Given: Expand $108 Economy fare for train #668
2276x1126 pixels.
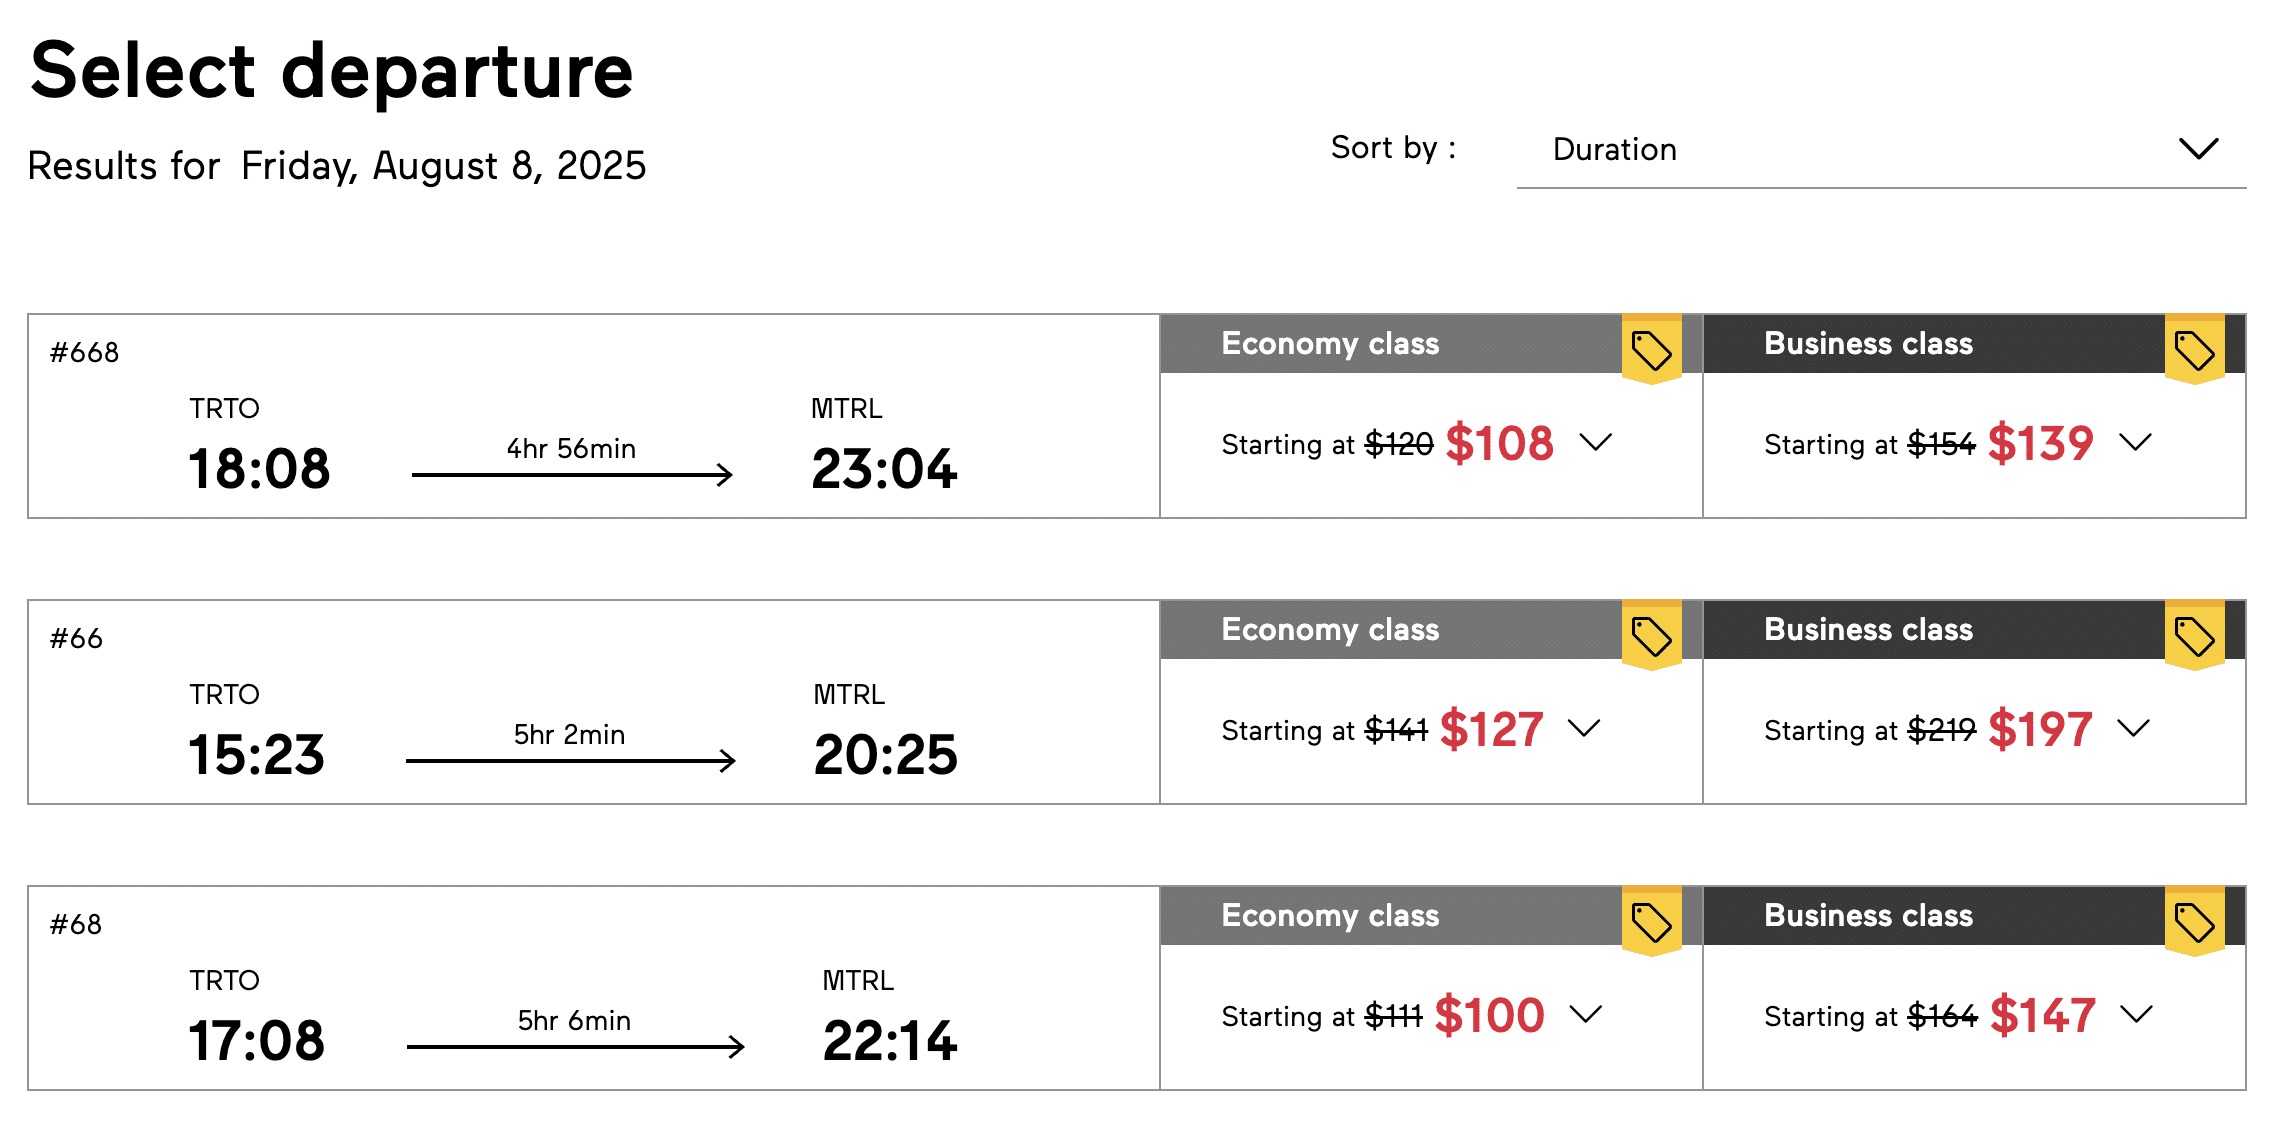Looking at the screenshot, I should coord(1595,442).
